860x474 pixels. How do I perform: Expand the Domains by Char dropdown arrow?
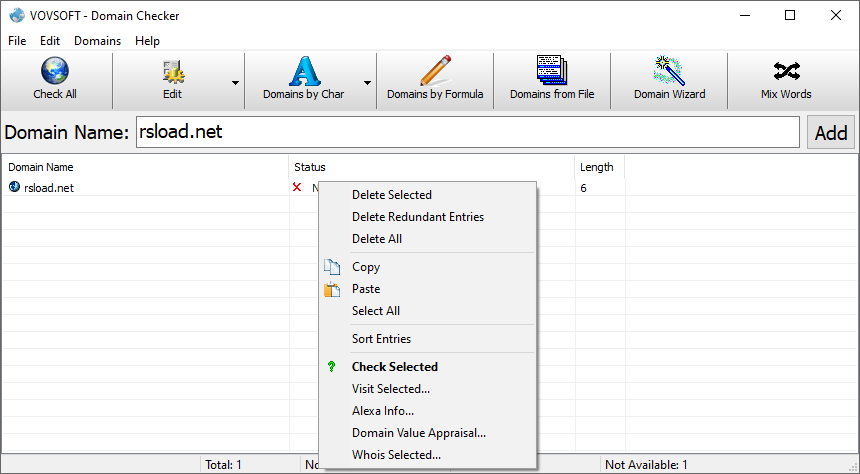click(x=367, y=83)
